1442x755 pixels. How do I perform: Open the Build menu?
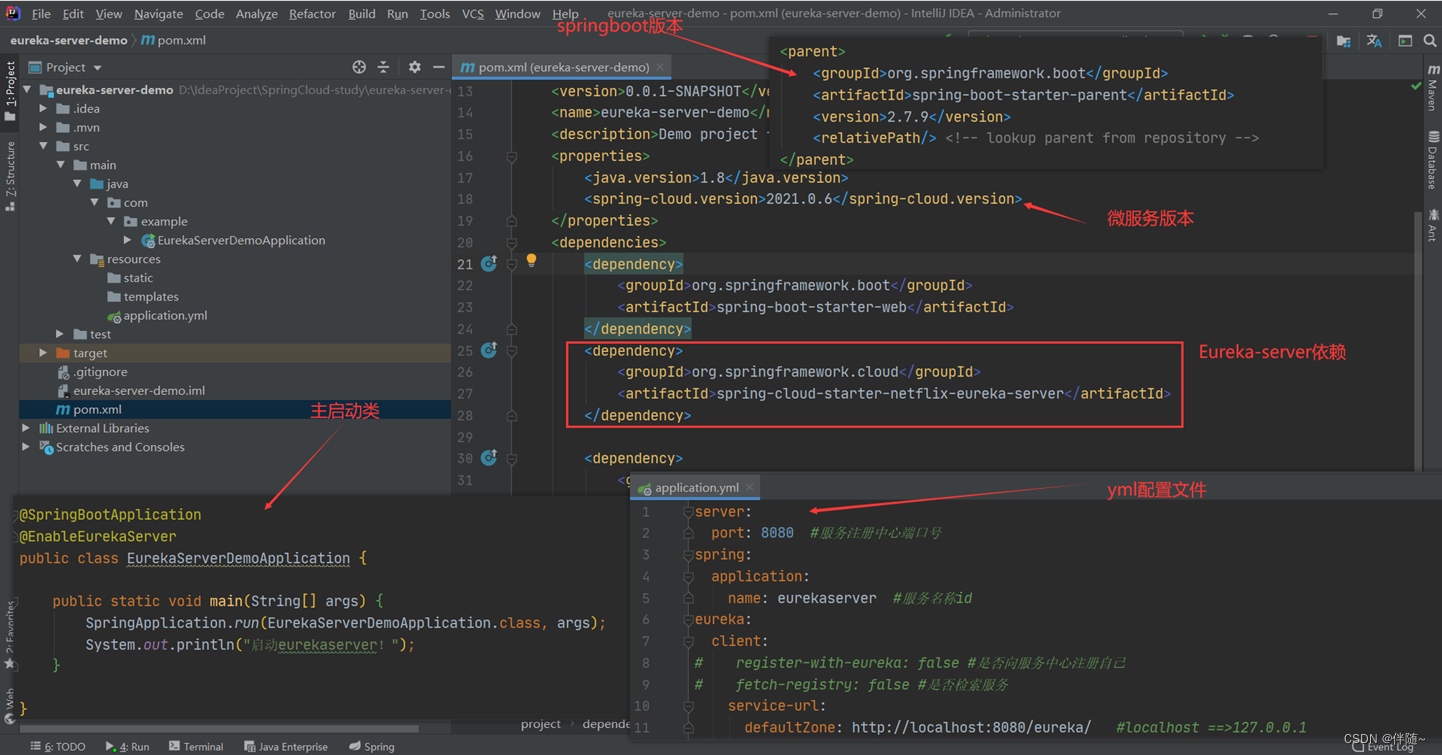coord(362,14)
